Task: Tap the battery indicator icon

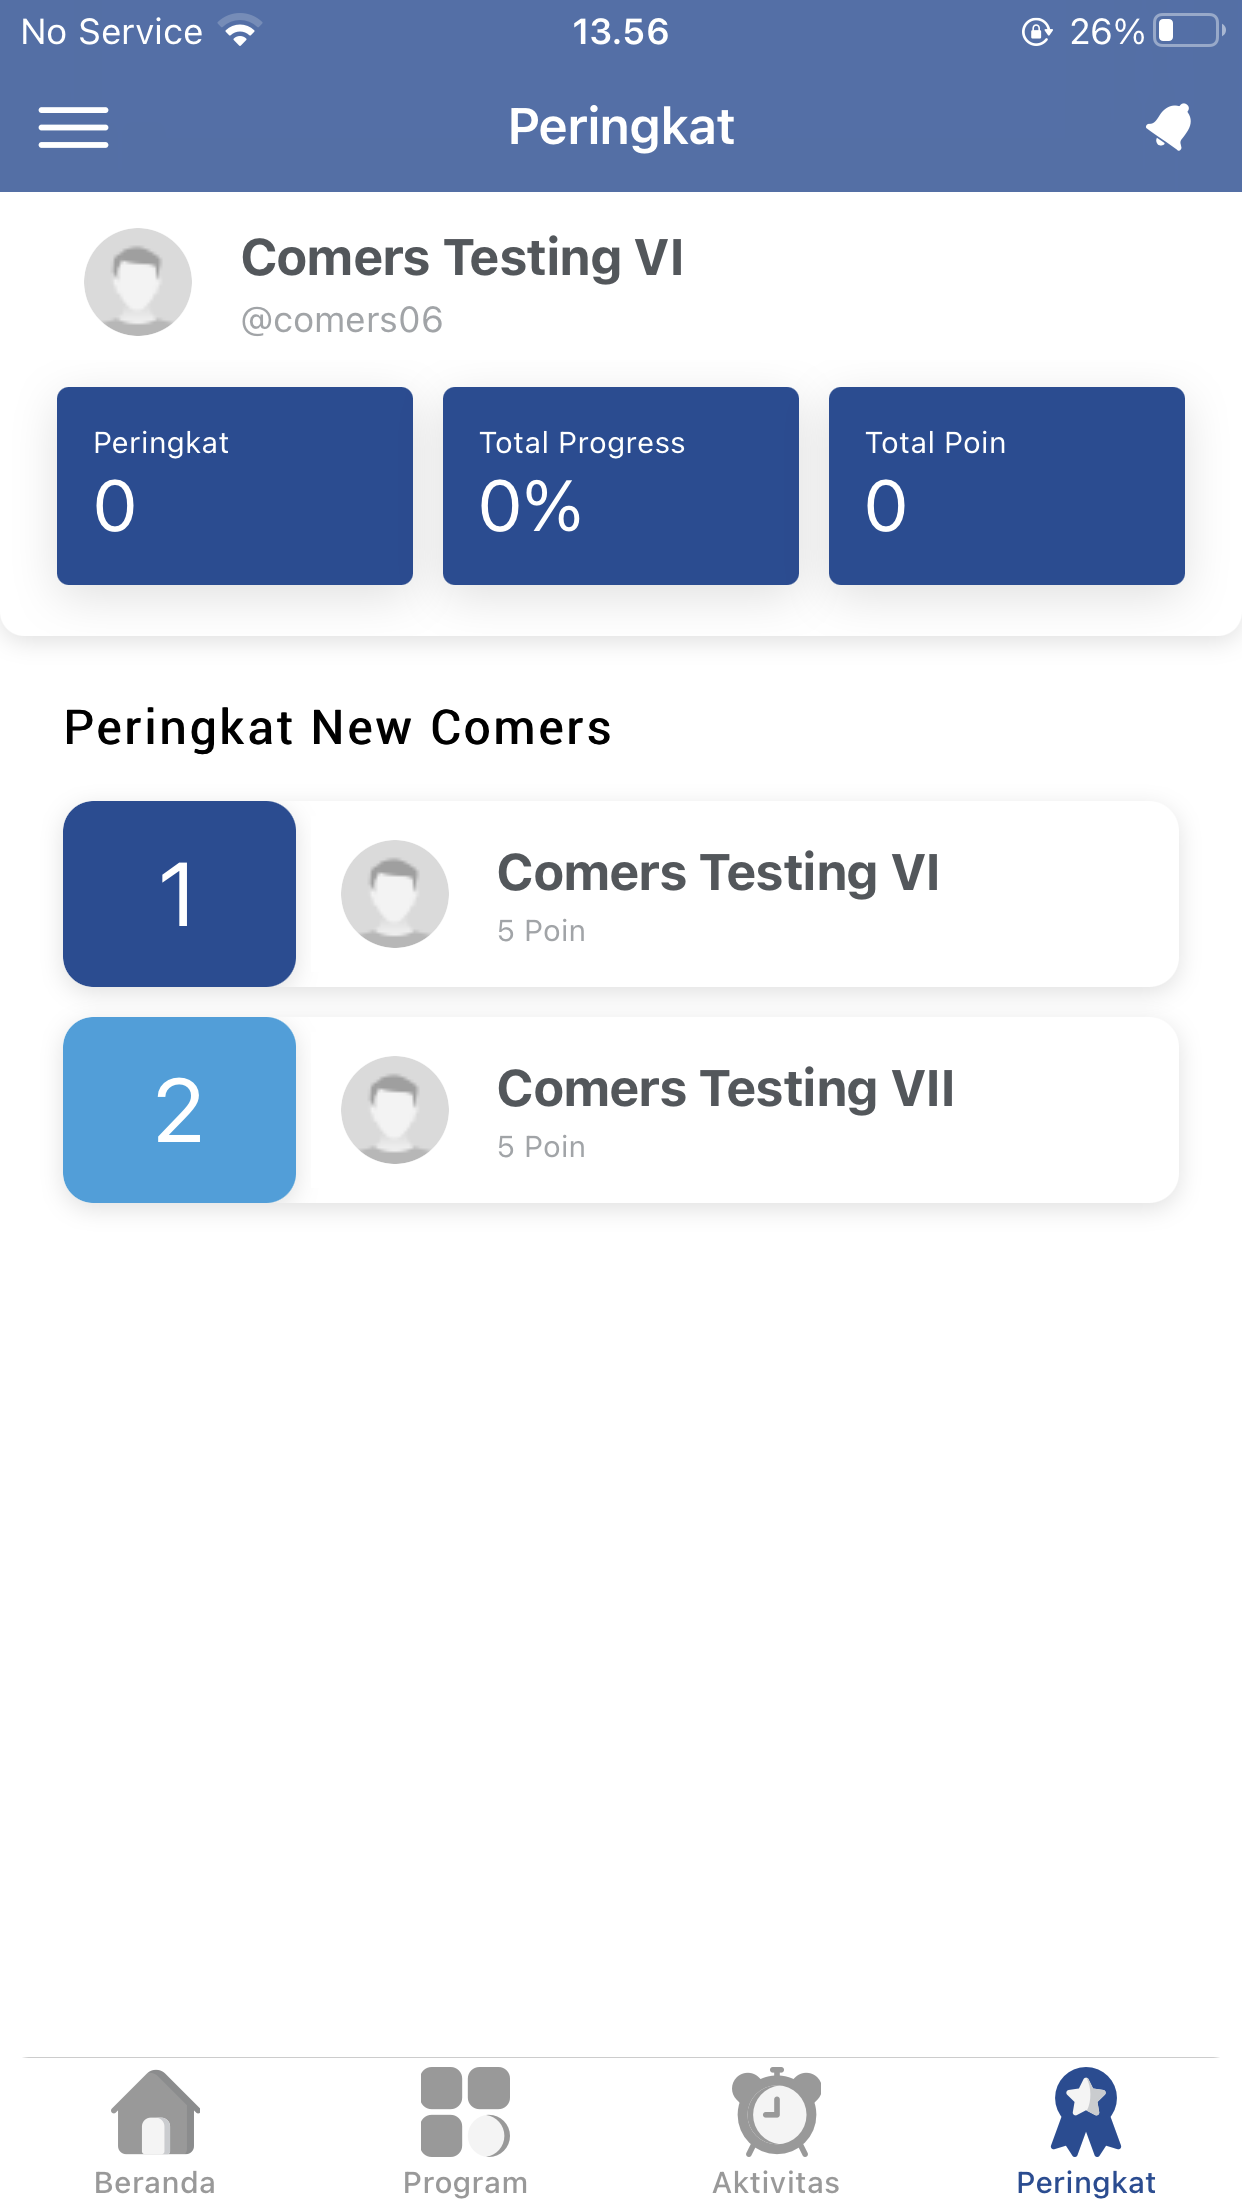Action: click(1188, 32)
